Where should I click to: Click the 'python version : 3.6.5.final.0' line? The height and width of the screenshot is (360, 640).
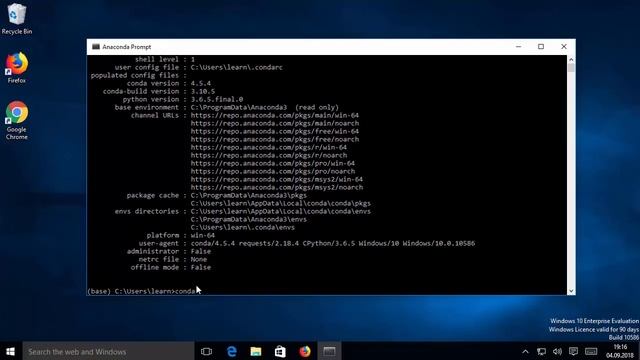coord(182,99)
